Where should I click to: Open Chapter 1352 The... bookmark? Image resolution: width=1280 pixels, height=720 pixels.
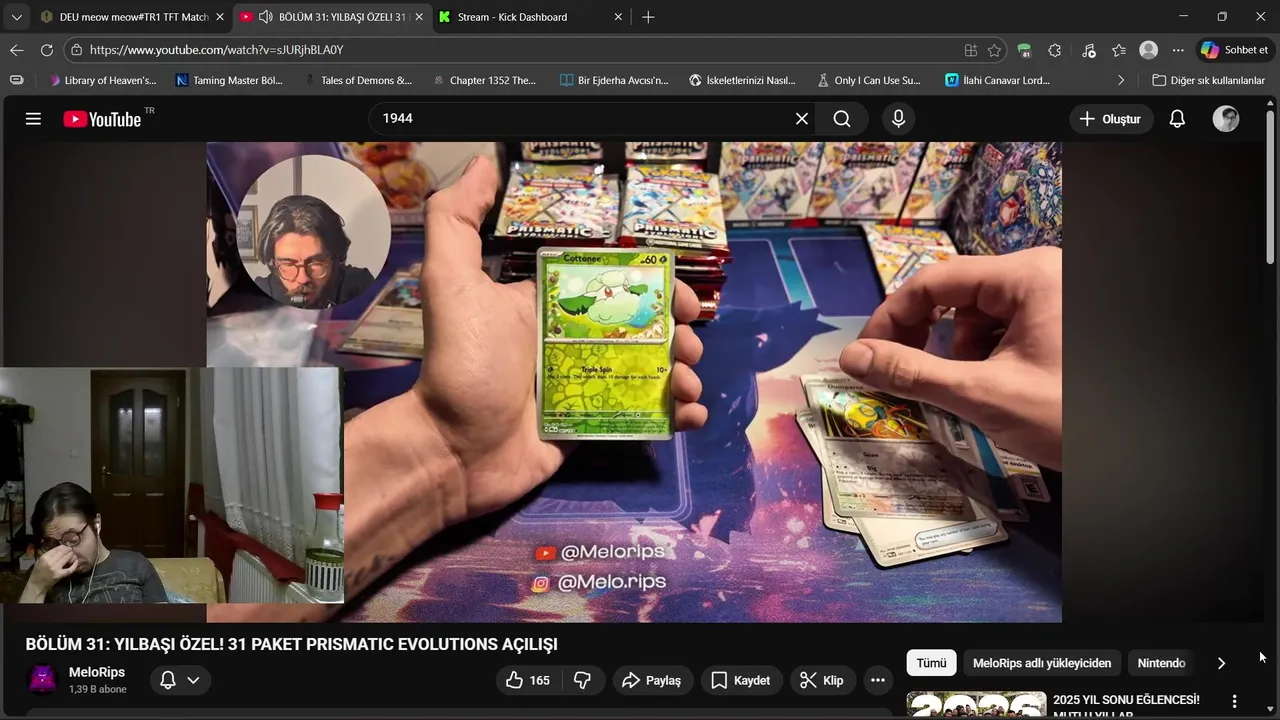pos(484,80)
